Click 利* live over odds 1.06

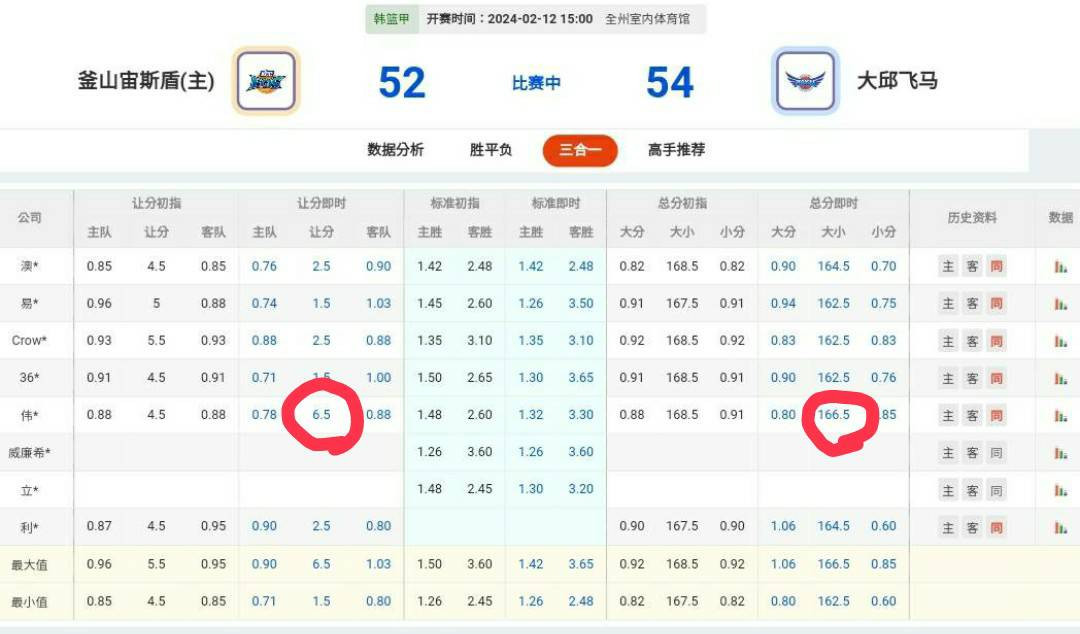pos(783,526)
